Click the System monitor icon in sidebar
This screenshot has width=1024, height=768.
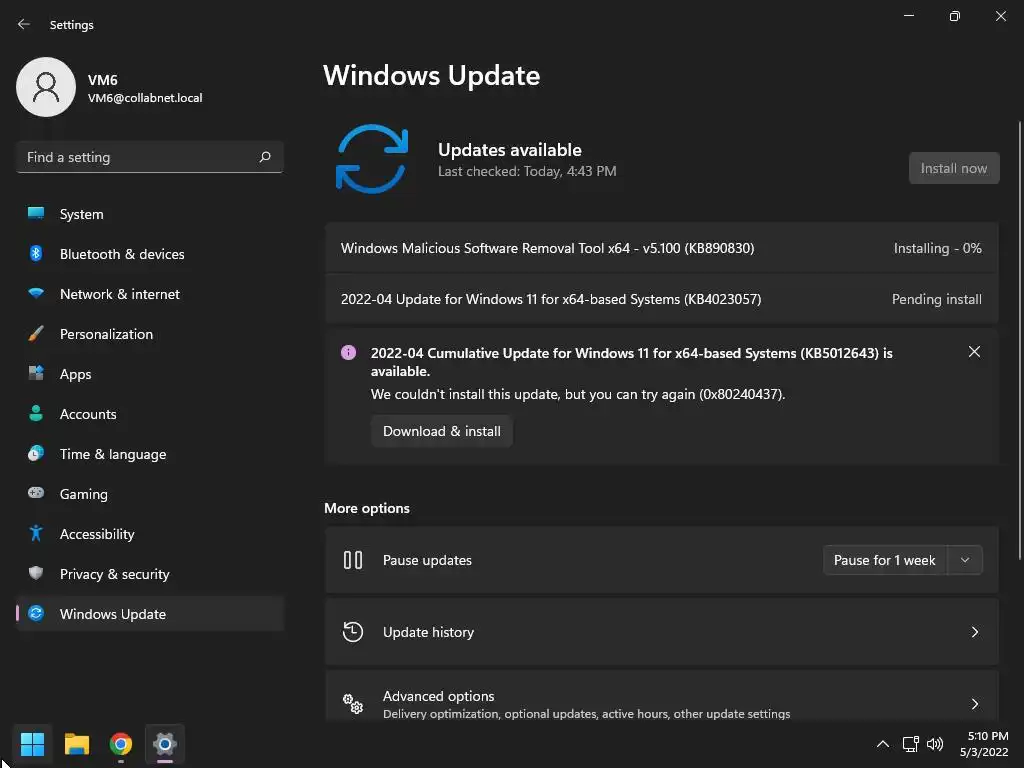tap(36, 214)
